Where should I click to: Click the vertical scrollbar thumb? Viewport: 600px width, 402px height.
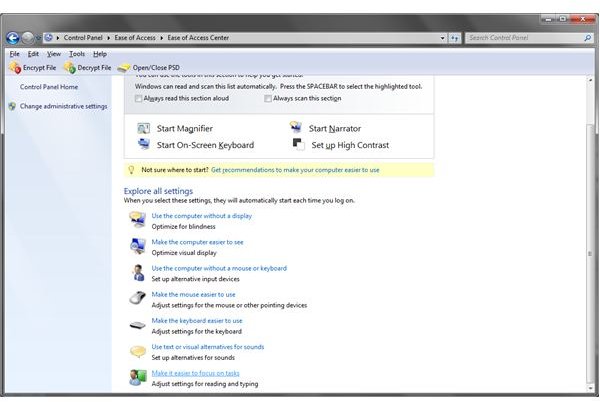point(590,253)
